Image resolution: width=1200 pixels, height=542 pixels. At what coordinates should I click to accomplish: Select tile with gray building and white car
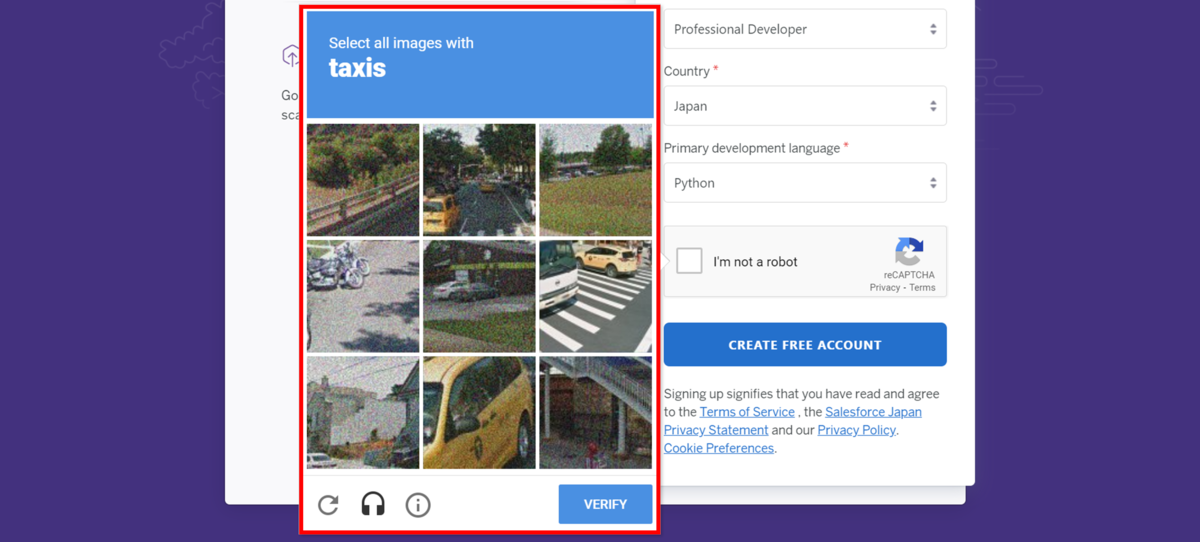(x=363, y=412)
